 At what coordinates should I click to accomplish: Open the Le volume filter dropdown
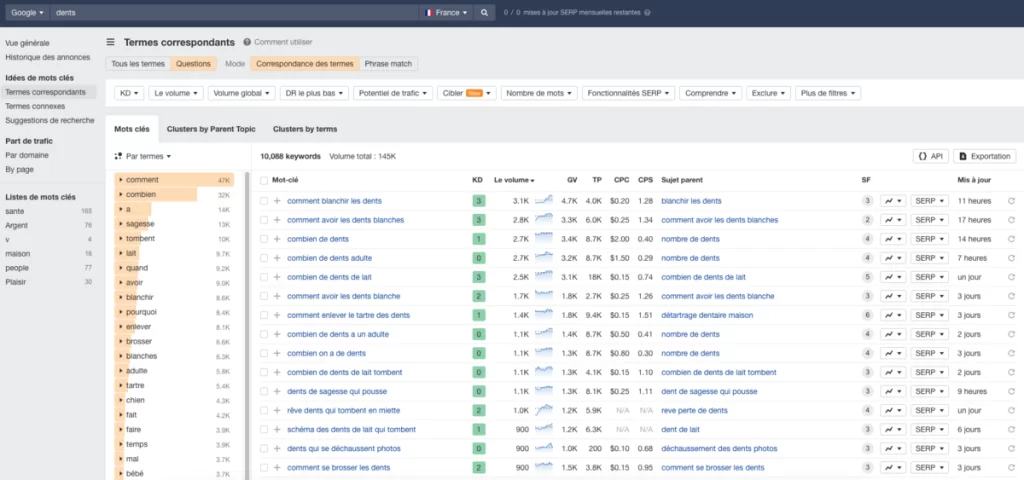point(176,93)
